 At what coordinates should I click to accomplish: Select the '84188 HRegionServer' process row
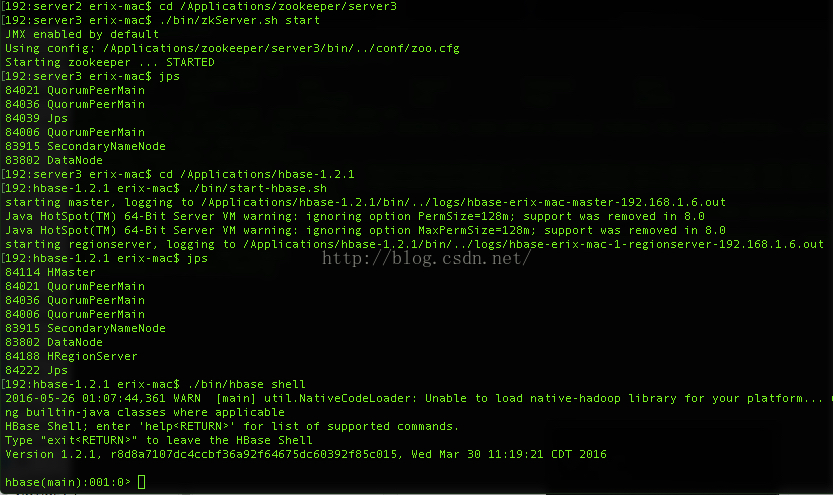pyautogui.click(x=71, y=356)
